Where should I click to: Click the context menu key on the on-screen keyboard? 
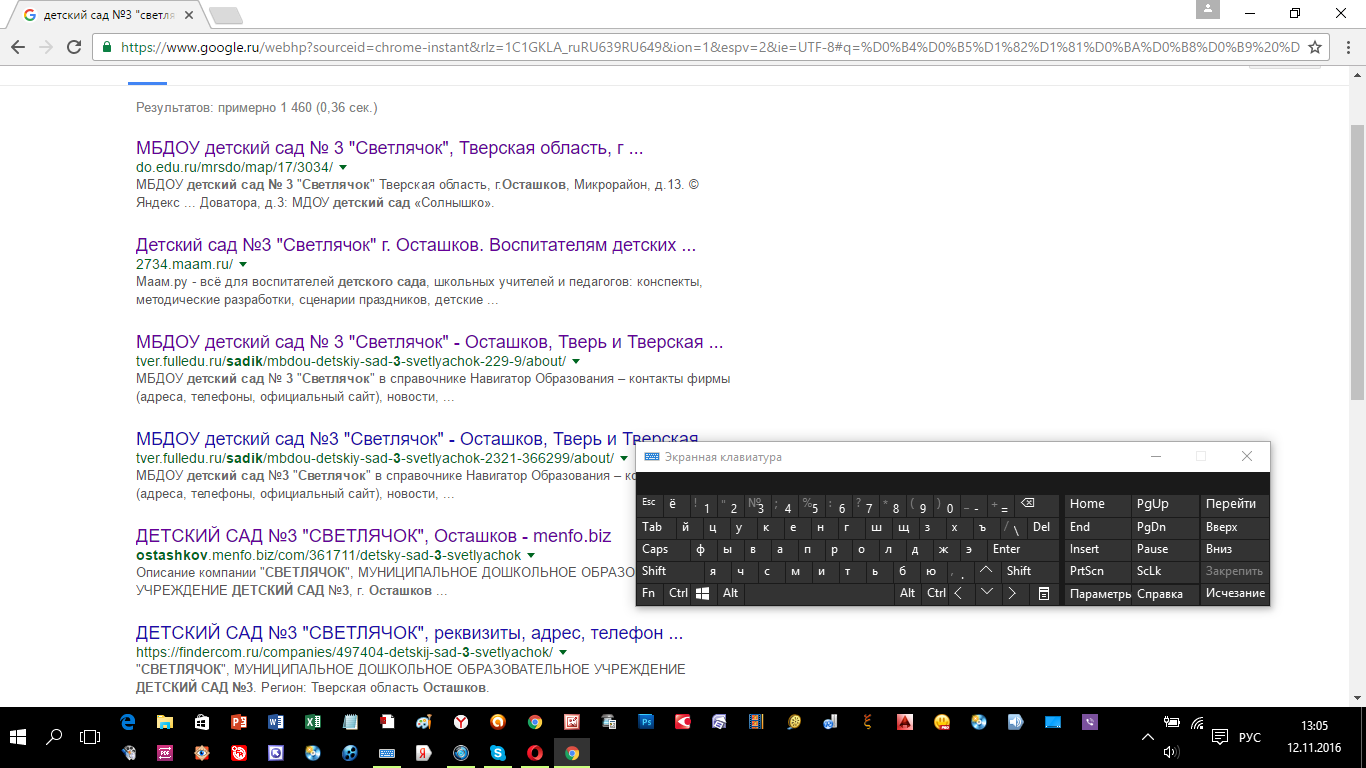tap(1043, 593)
